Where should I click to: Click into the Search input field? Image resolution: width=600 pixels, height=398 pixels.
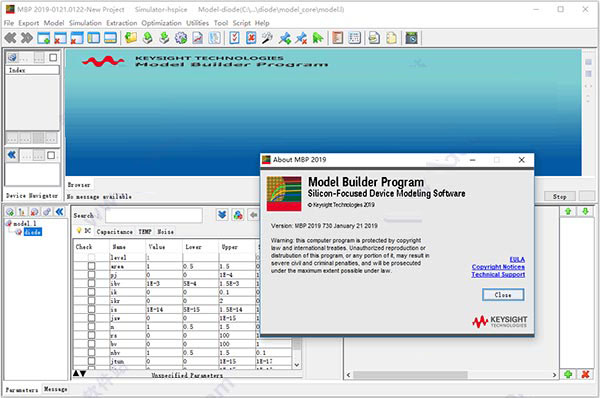[154, 215]
